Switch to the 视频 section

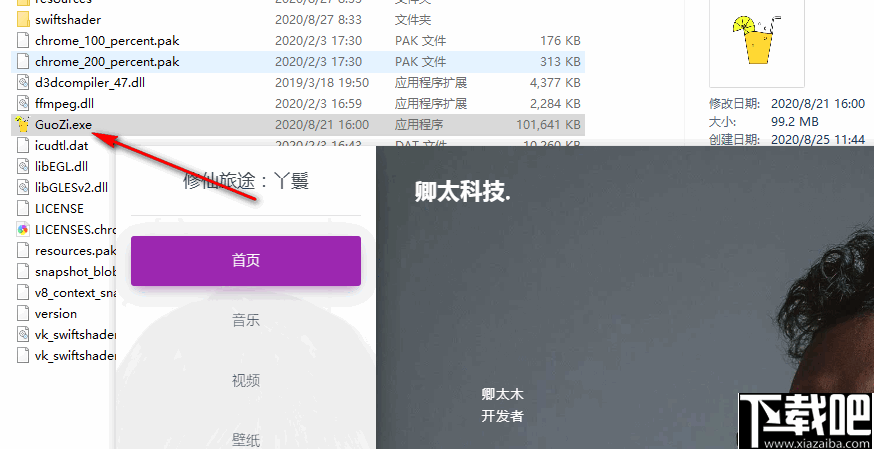[246, 381]
